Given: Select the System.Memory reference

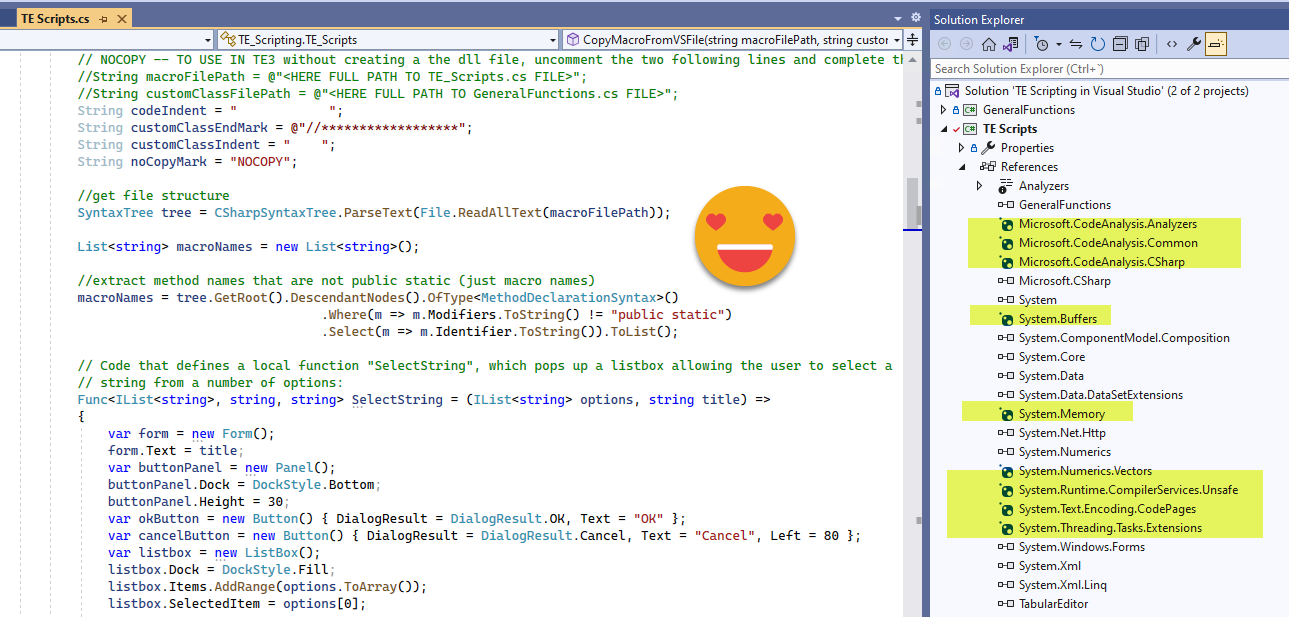Looking at the screenshot, I should click(1061, 414).
